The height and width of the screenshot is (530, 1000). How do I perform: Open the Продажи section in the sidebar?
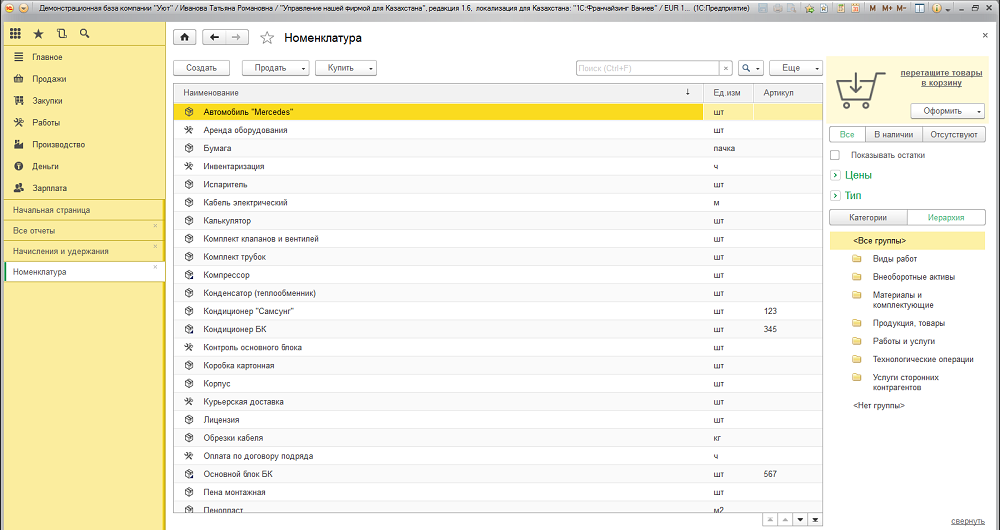pos(48,79)
